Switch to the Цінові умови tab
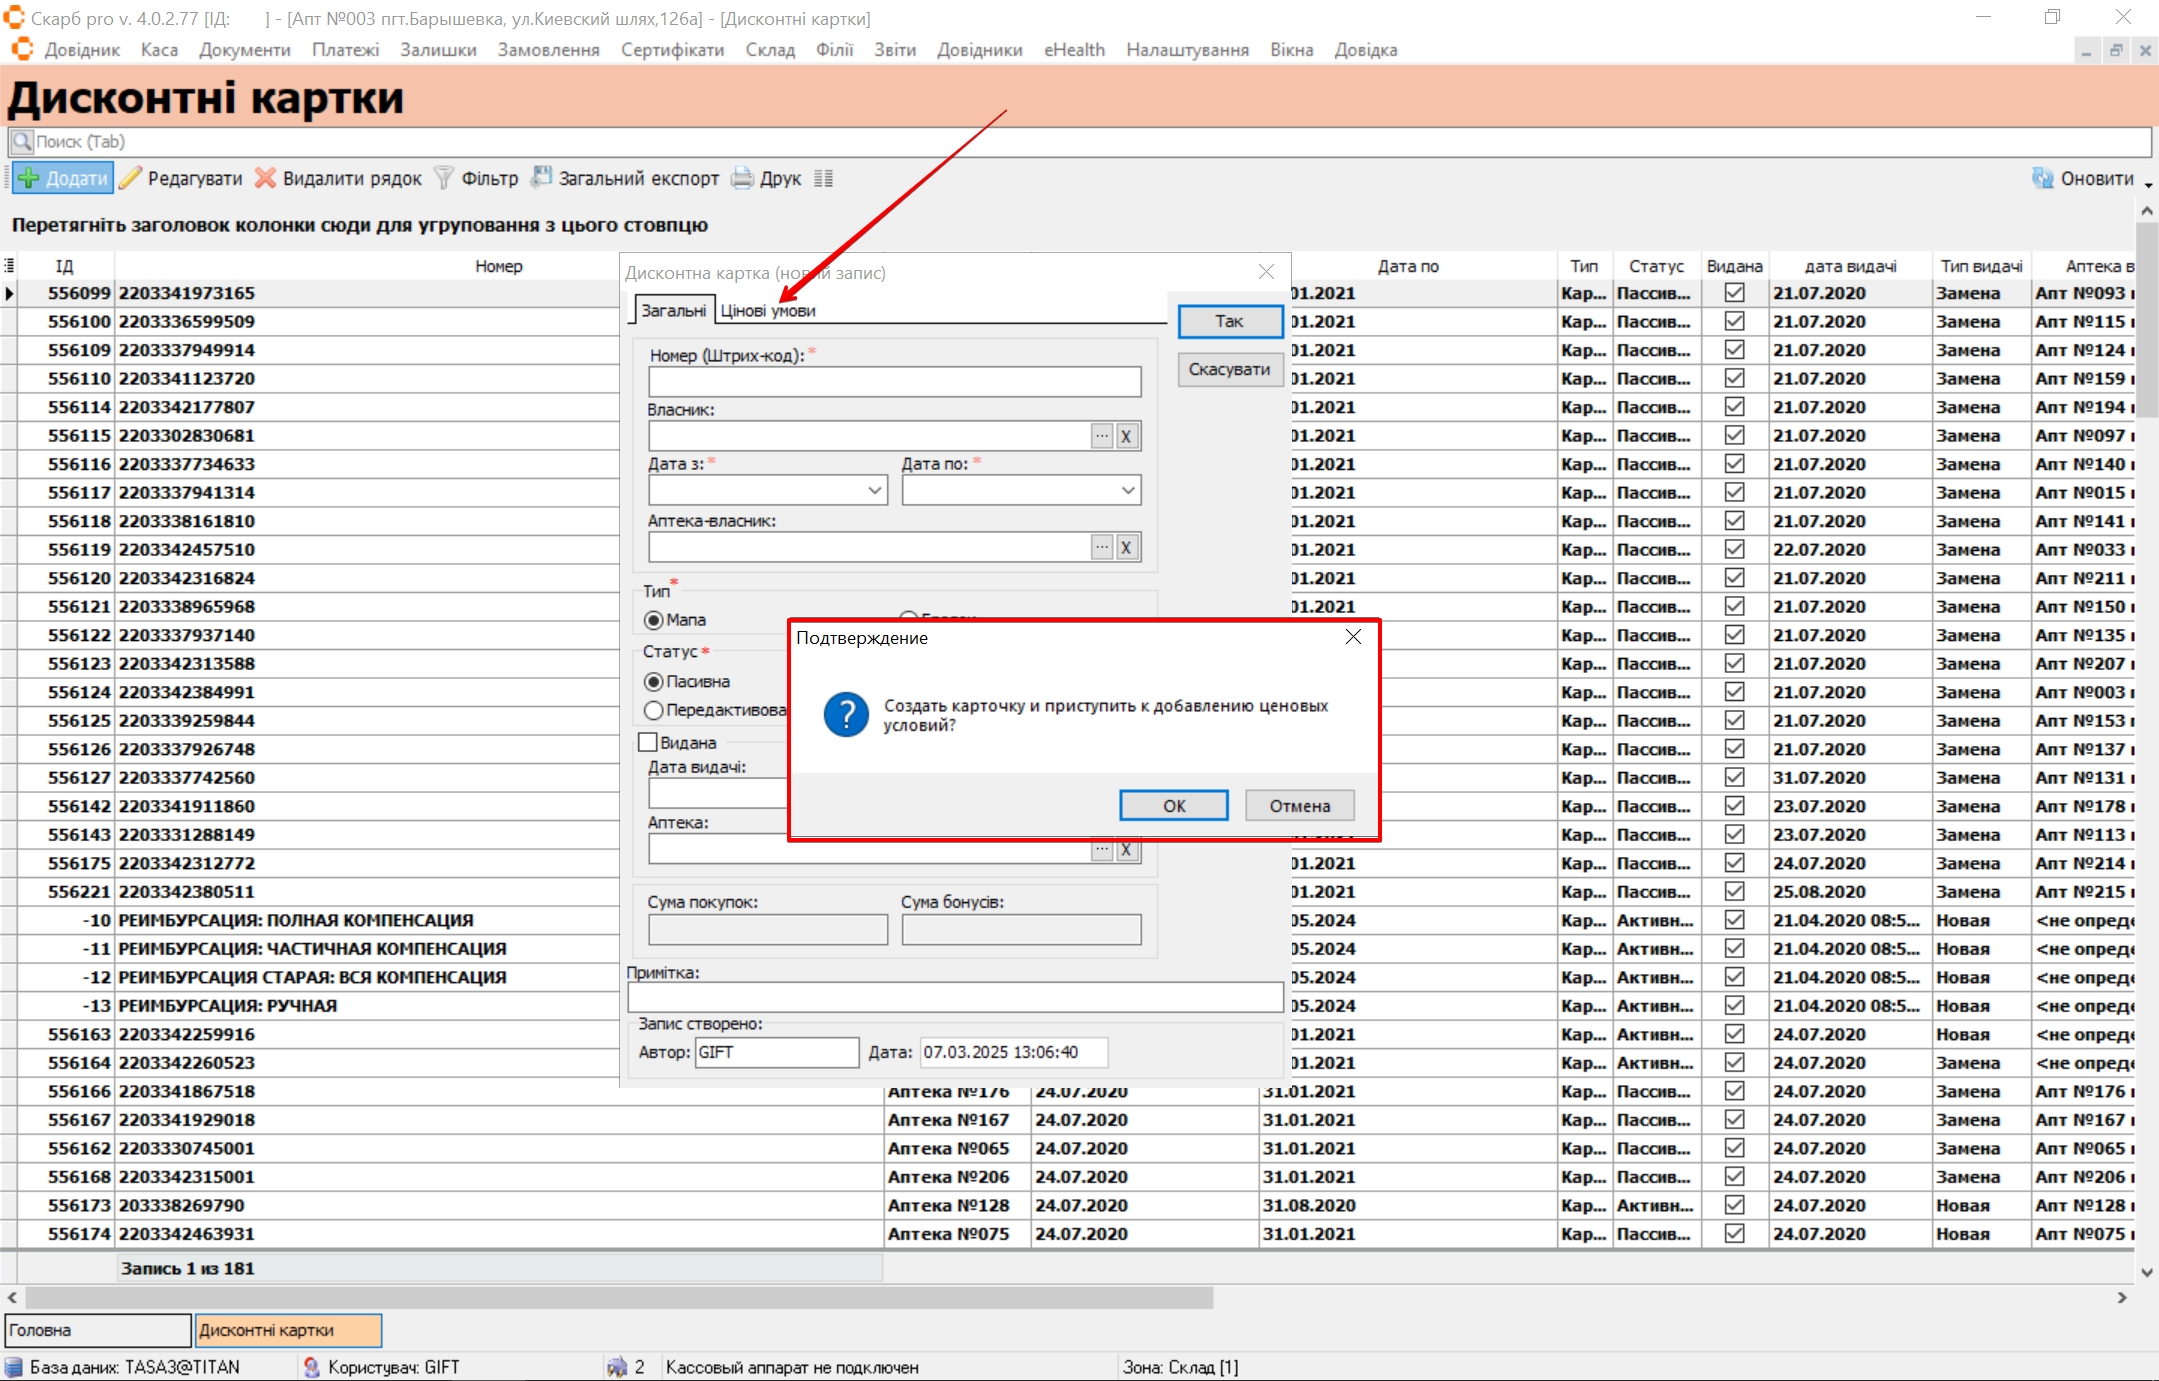Image resolution: width=2159 pixels, height=1381 pixels. coord(767,311)
